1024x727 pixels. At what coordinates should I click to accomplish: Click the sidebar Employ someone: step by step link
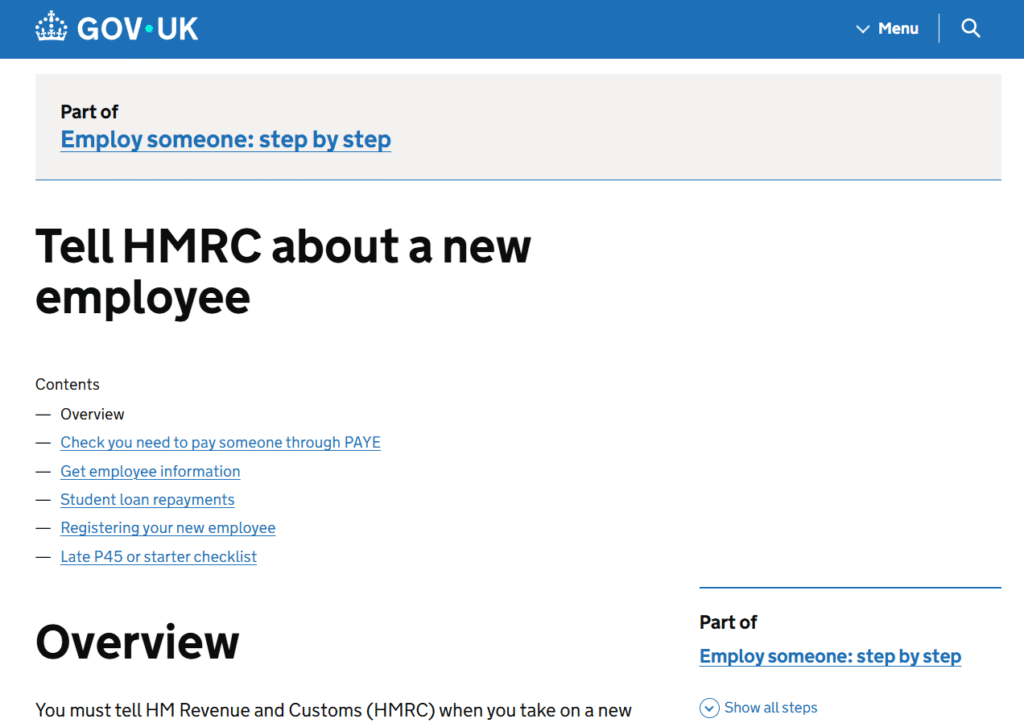[x=830, y=656]
